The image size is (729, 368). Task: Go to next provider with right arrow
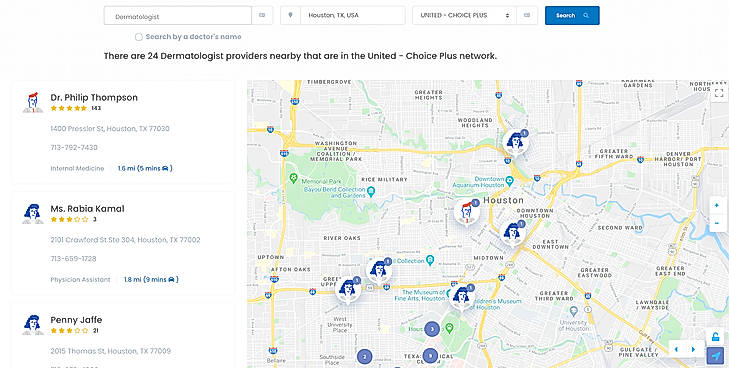click(x=693, y=349)
